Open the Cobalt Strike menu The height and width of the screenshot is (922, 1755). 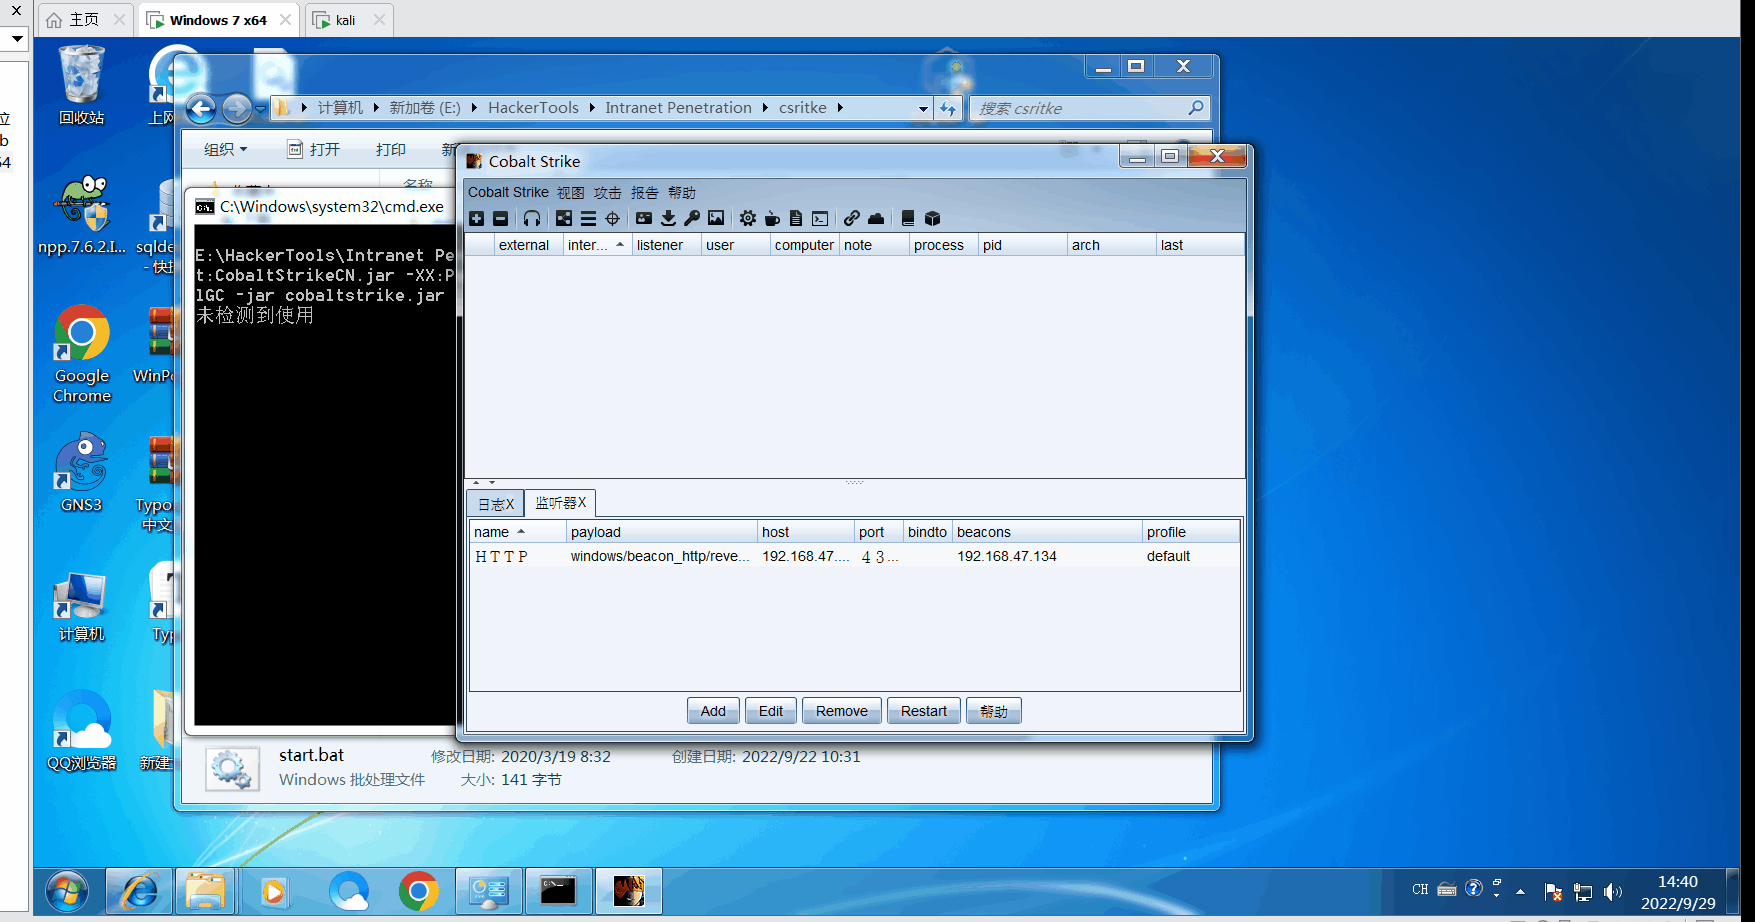(x=508, y=192)
